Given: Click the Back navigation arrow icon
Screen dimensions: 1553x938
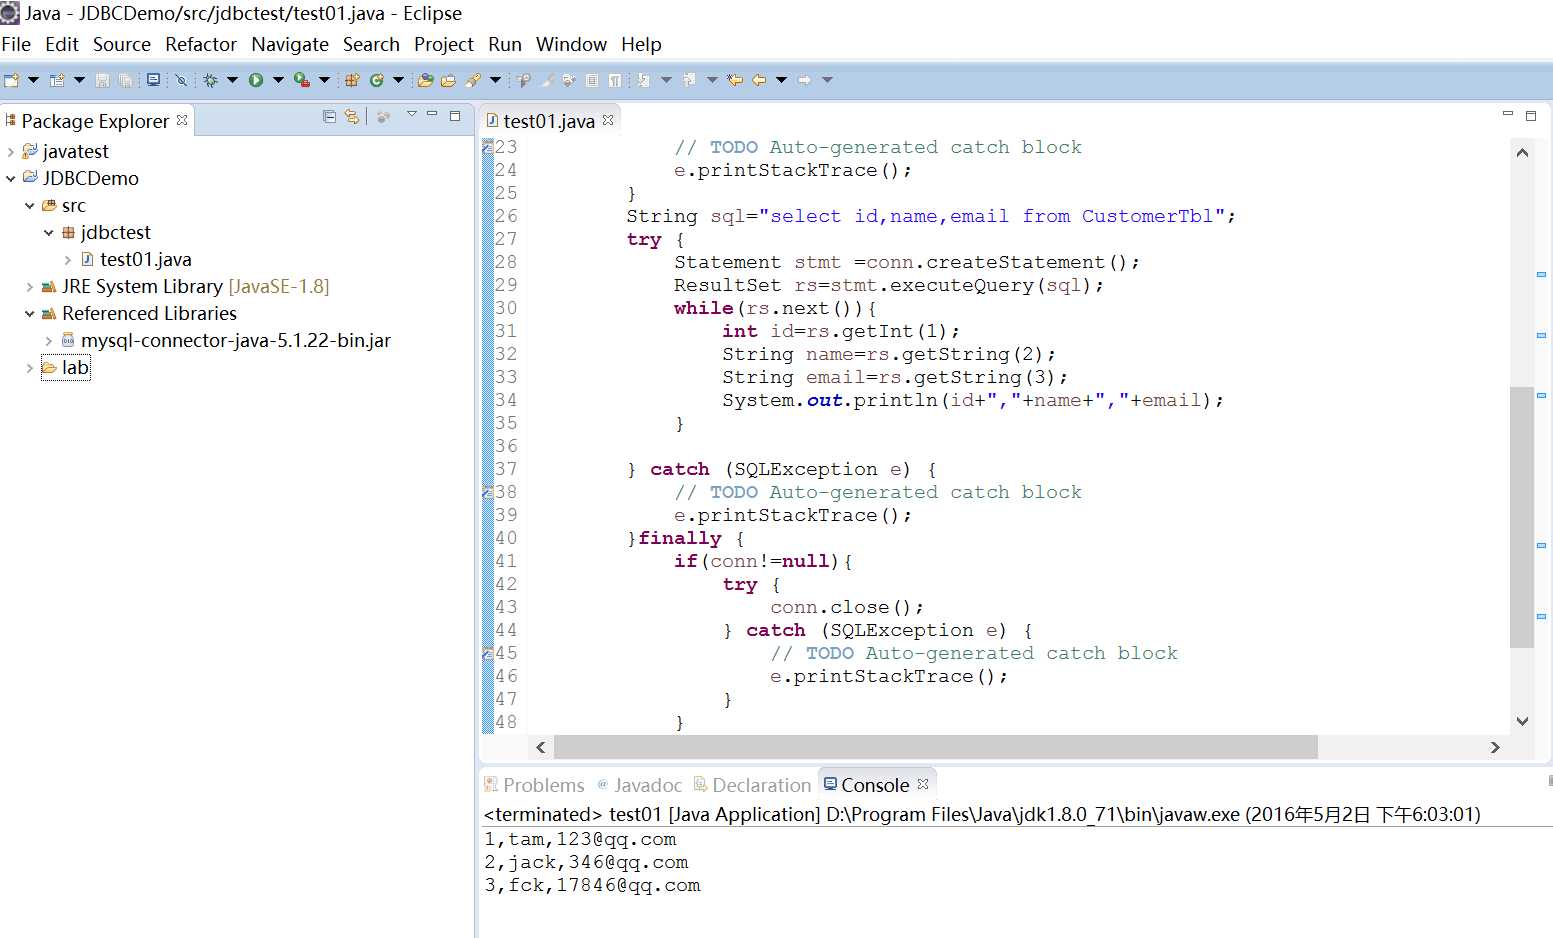Looking at the screenshot, I should (x=758, y=80).
